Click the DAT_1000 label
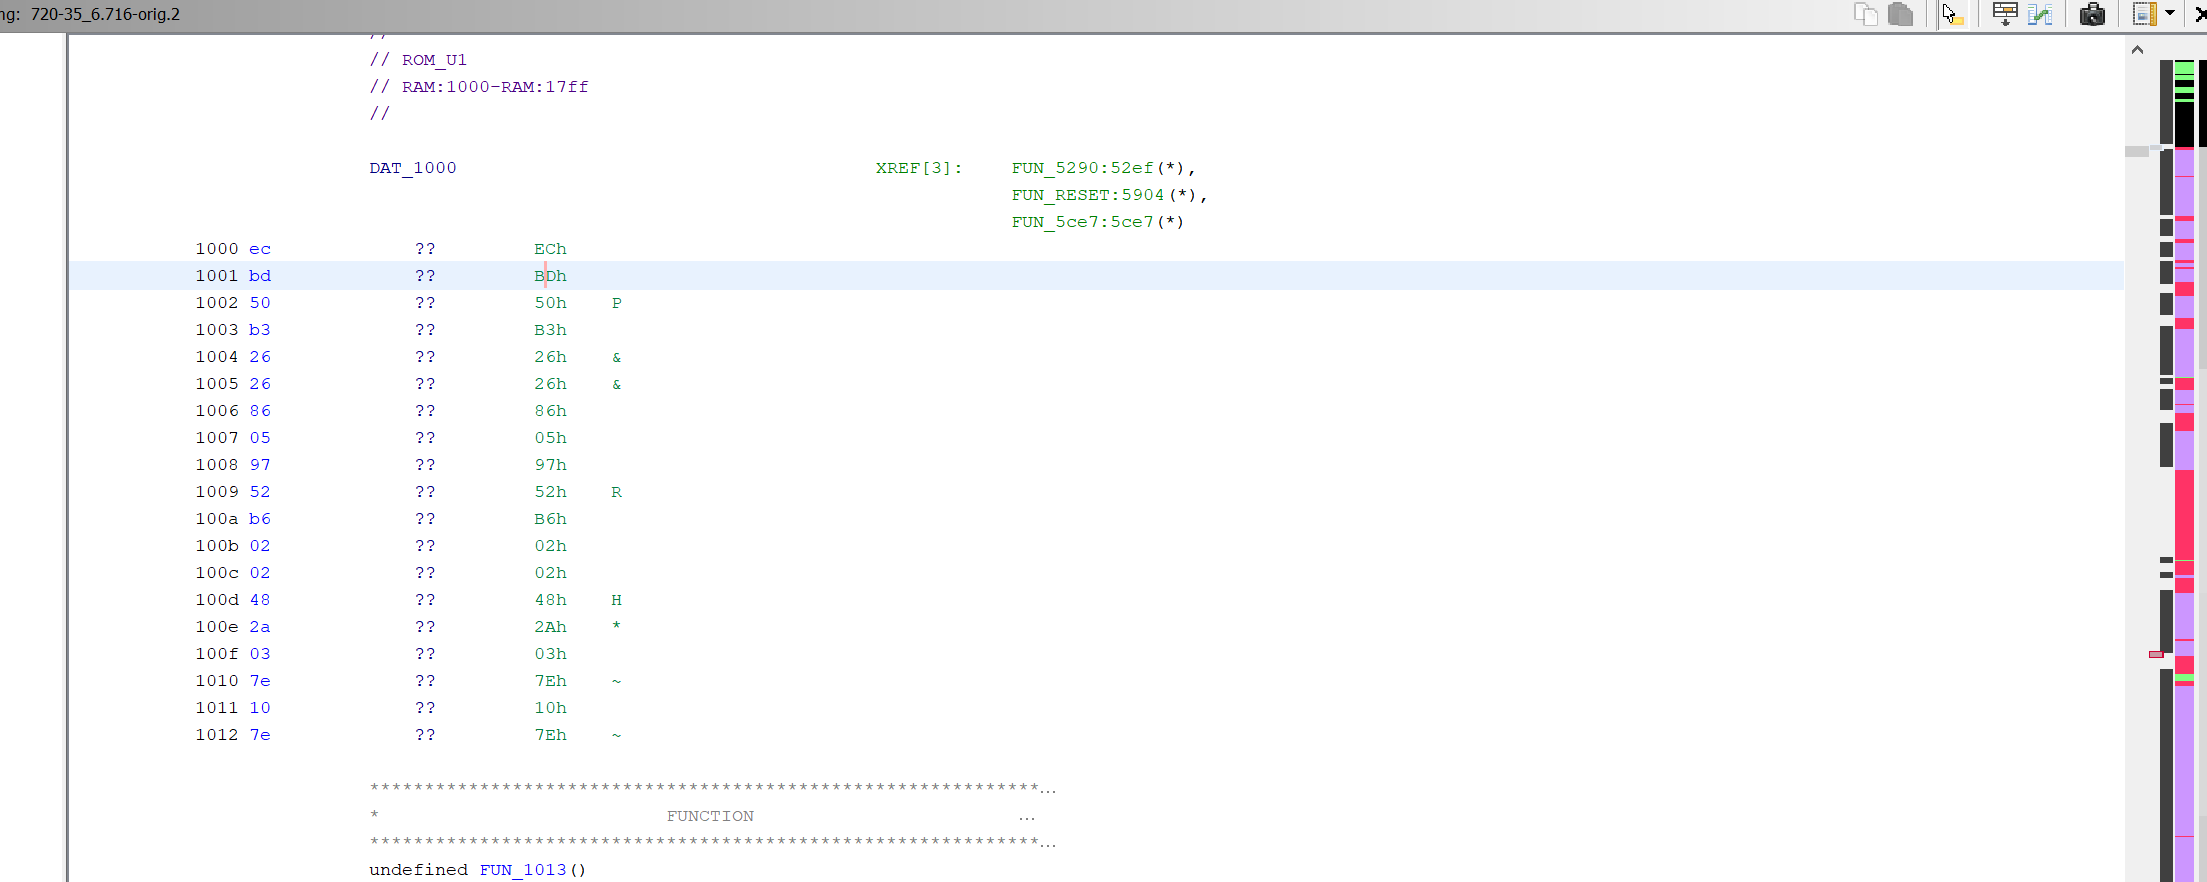Viewport: 2207px width, 882px height. pyautogui.click(x=412, y=168)
